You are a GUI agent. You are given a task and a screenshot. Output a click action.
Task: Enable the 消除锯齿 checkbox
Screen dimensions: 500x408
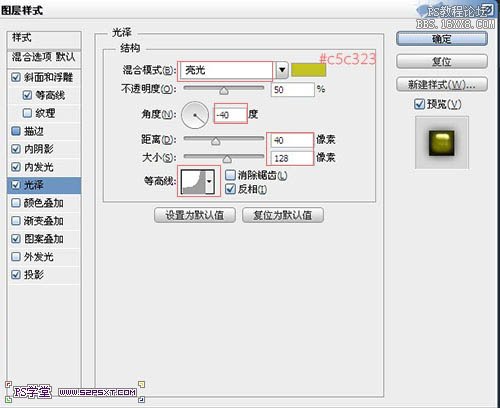230,175
